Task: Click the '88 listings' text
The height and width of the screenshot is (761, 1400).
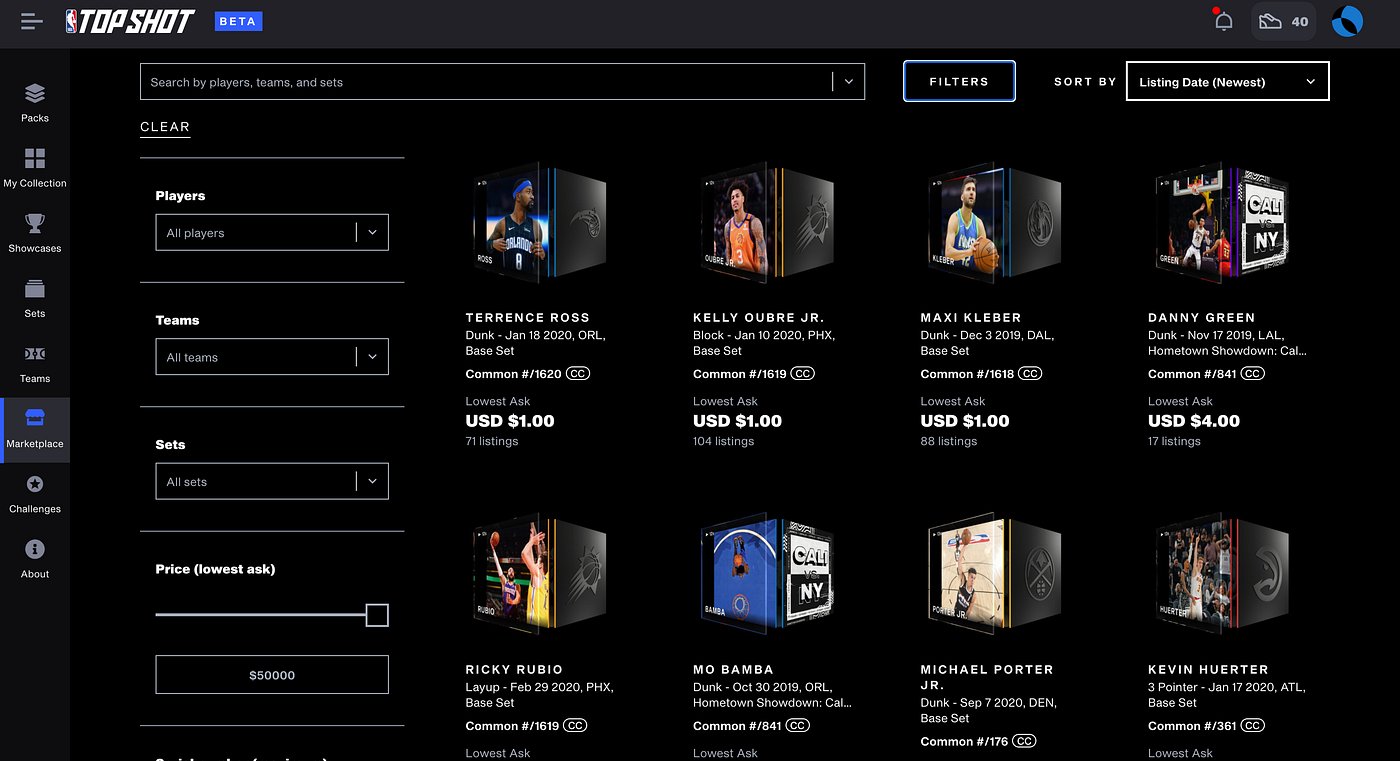Action: pos(949,441)
